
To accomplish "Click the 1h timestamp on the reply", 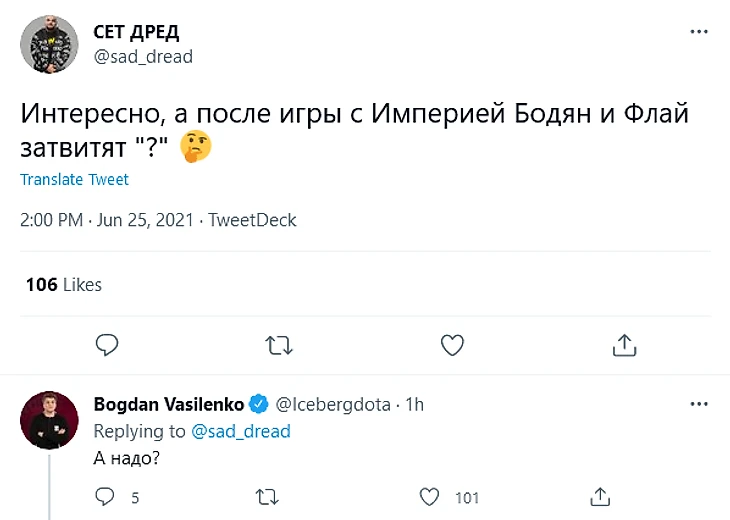I will (413, 404).
